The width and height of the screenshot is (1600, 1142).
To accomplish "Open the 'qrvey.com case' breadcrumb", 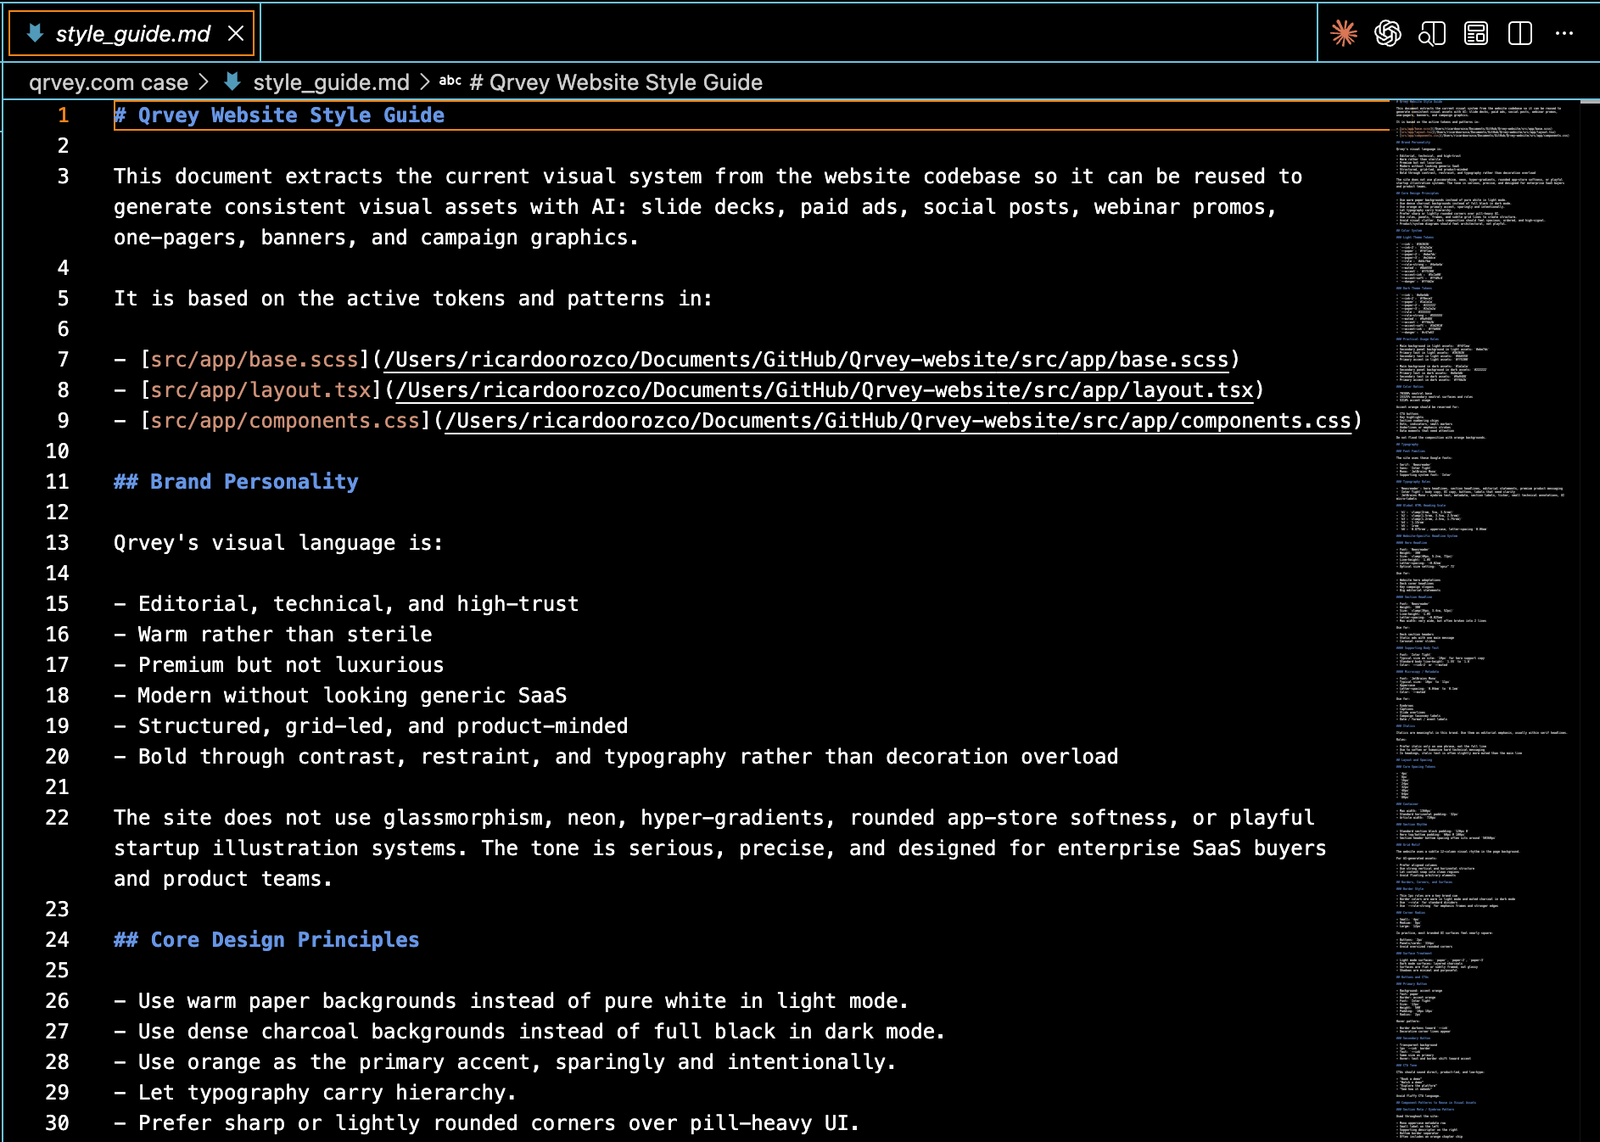I will 108,83.
